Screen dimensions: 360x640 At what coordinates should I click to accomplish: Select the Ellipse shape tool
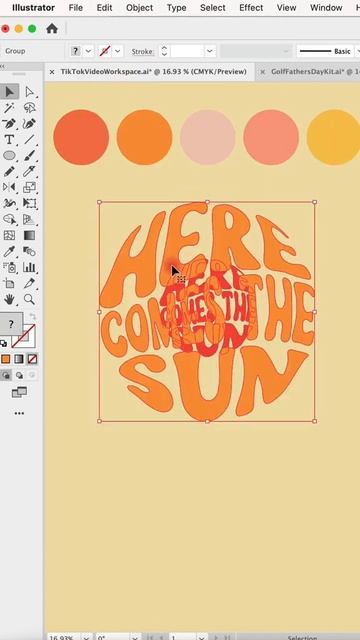9,156
